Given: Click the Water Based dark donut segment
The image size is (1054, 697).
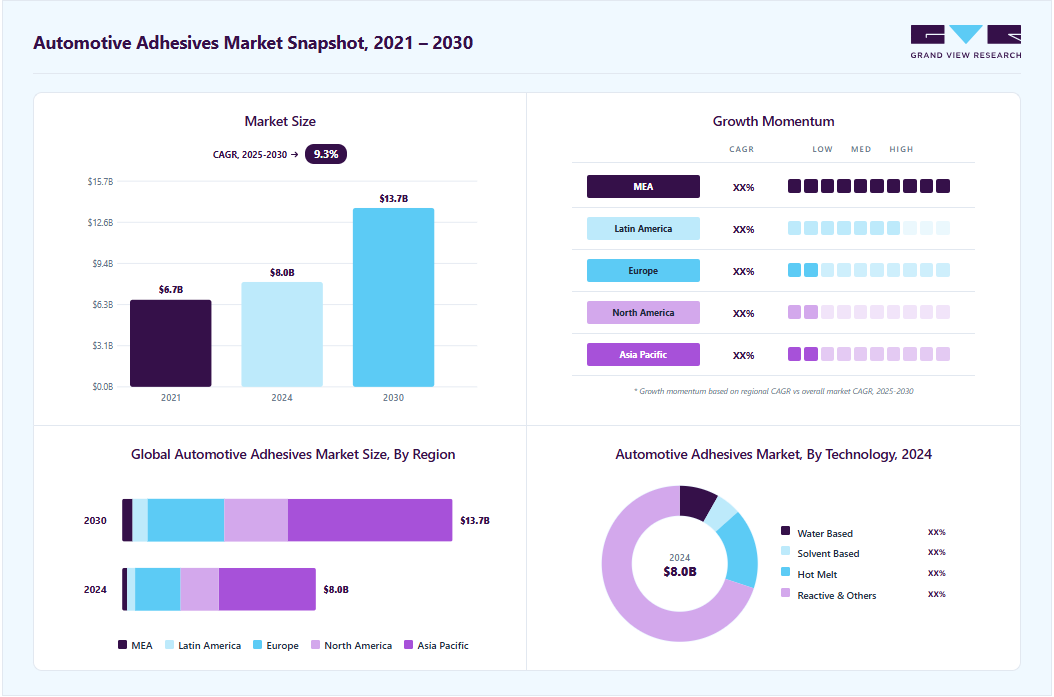Looking at the screenshot, I should coord(696,502).
